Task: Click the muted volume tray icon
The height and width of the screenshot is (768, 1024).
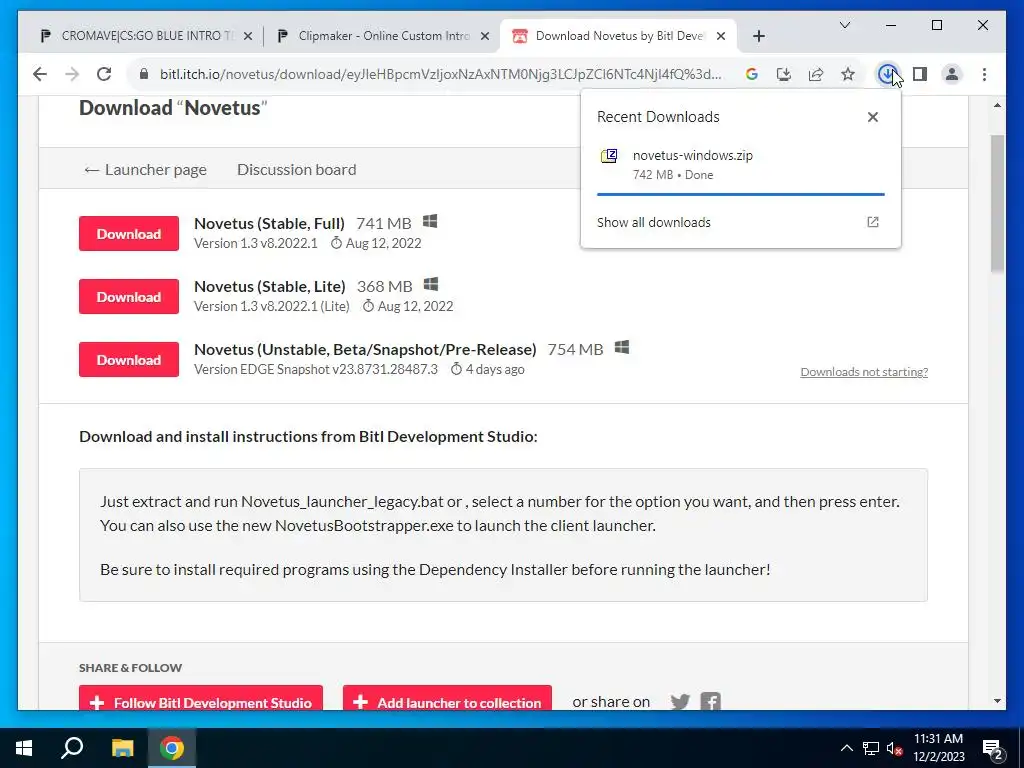Action: click(895, 748)
